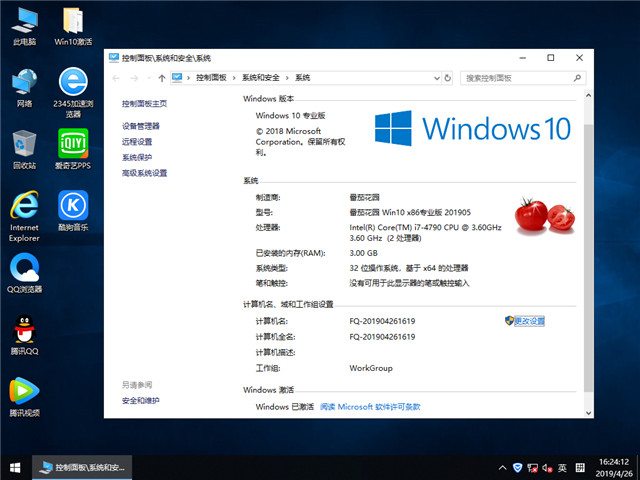Switch the 英 input language indicator
This screenshot has width=640, height=480.
click(x=562, y=468)
